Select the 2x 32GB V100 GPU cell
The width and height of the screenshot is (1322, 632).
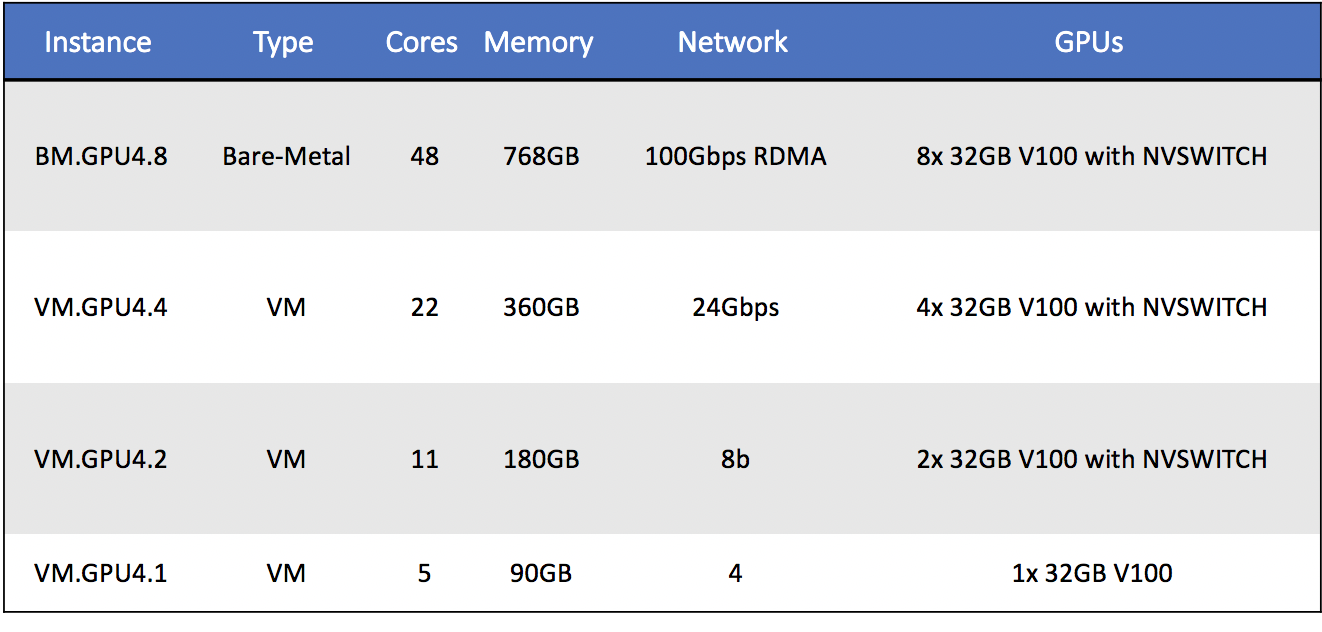pyautogui.click(x=1091, y=459)
